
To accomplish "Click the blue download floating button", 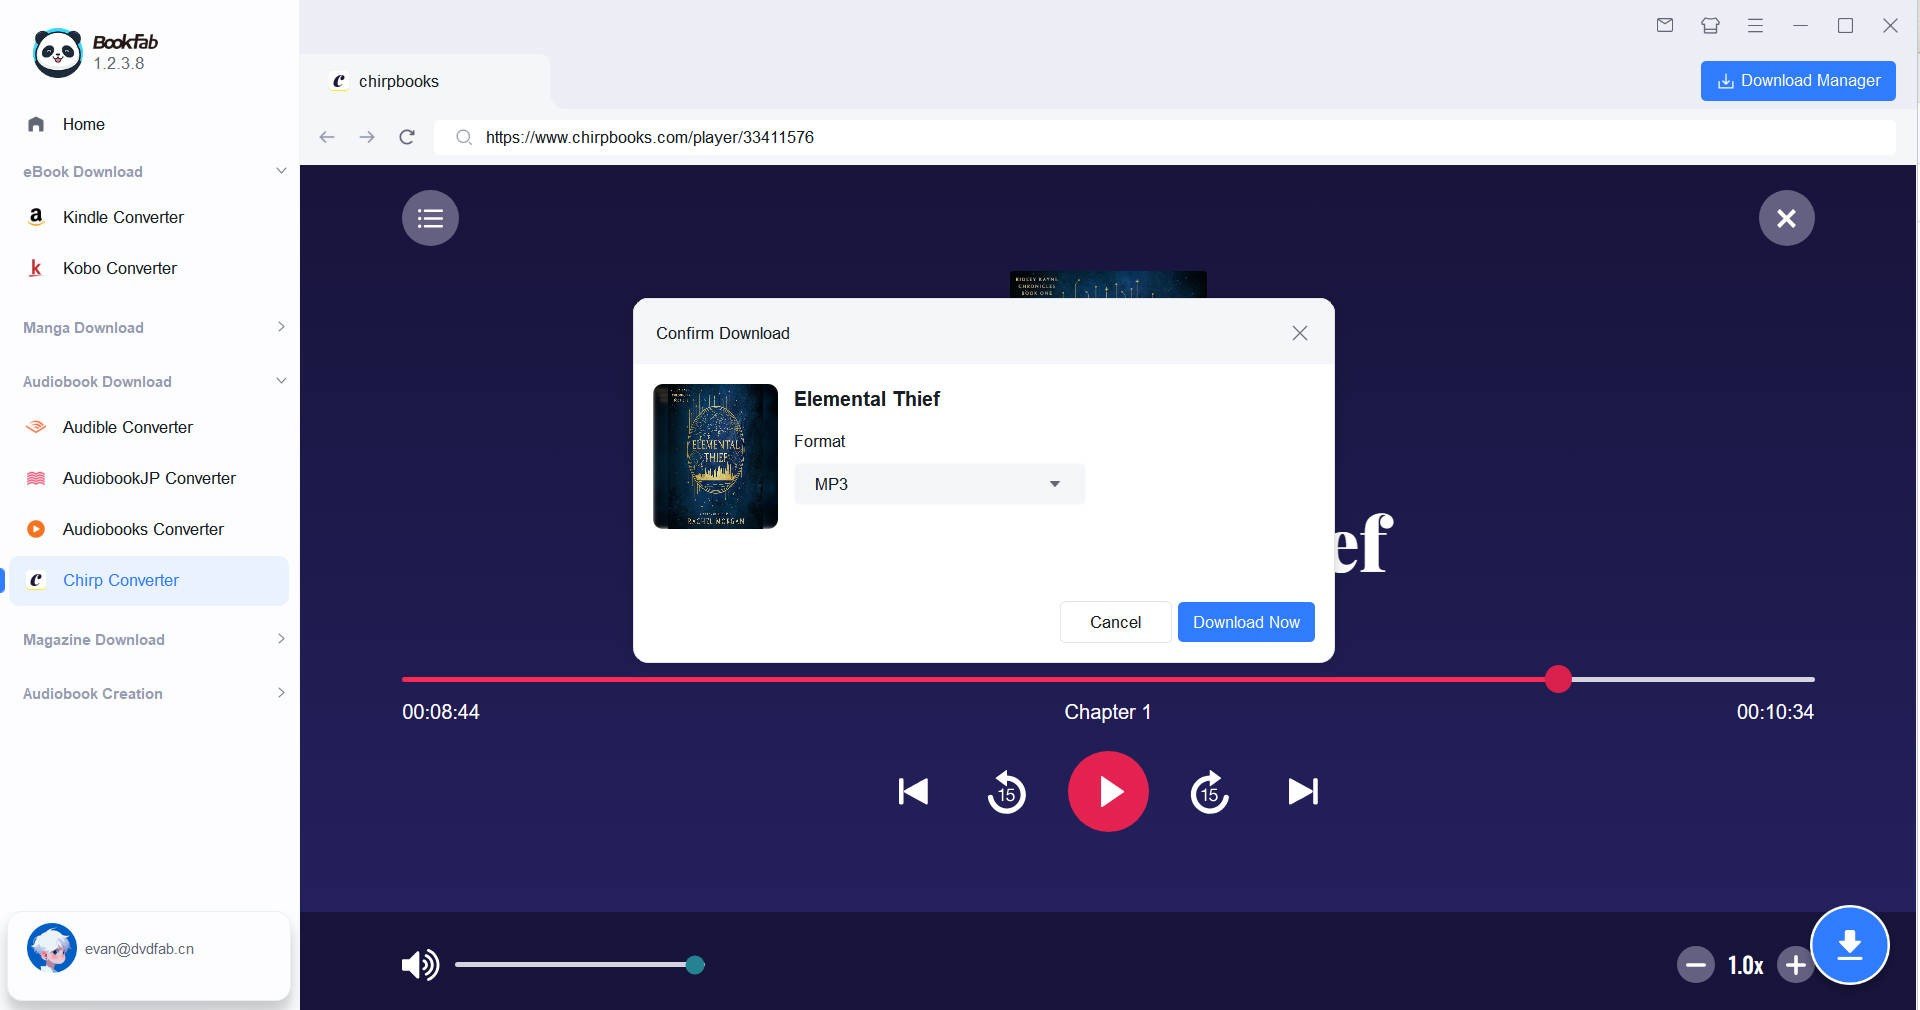I will [x=1850, y=945].
